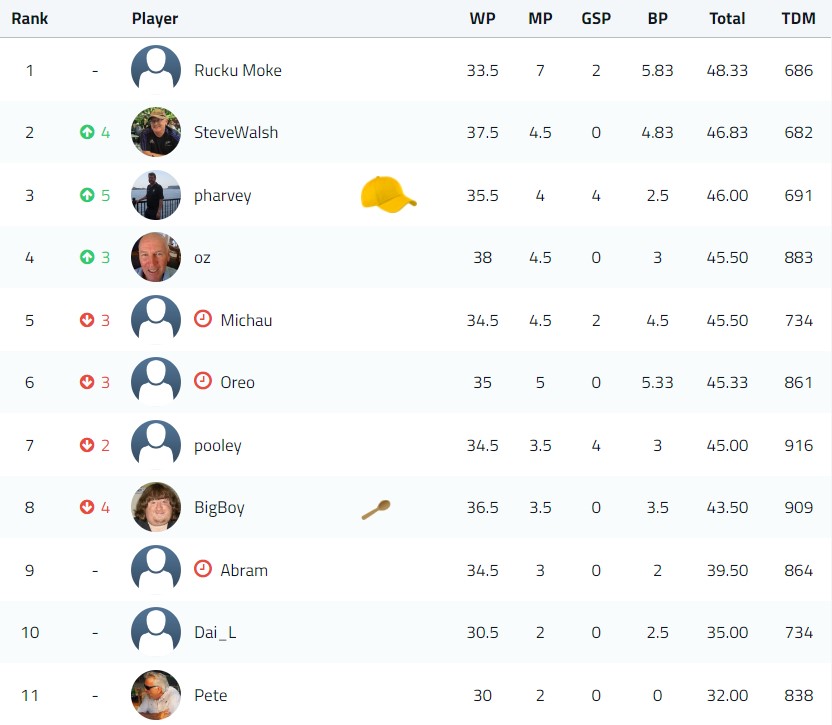The width and height of the screenshot is (832, 725).
Task: Click the red clock icon next to Michau
Action: click(203, 319)
